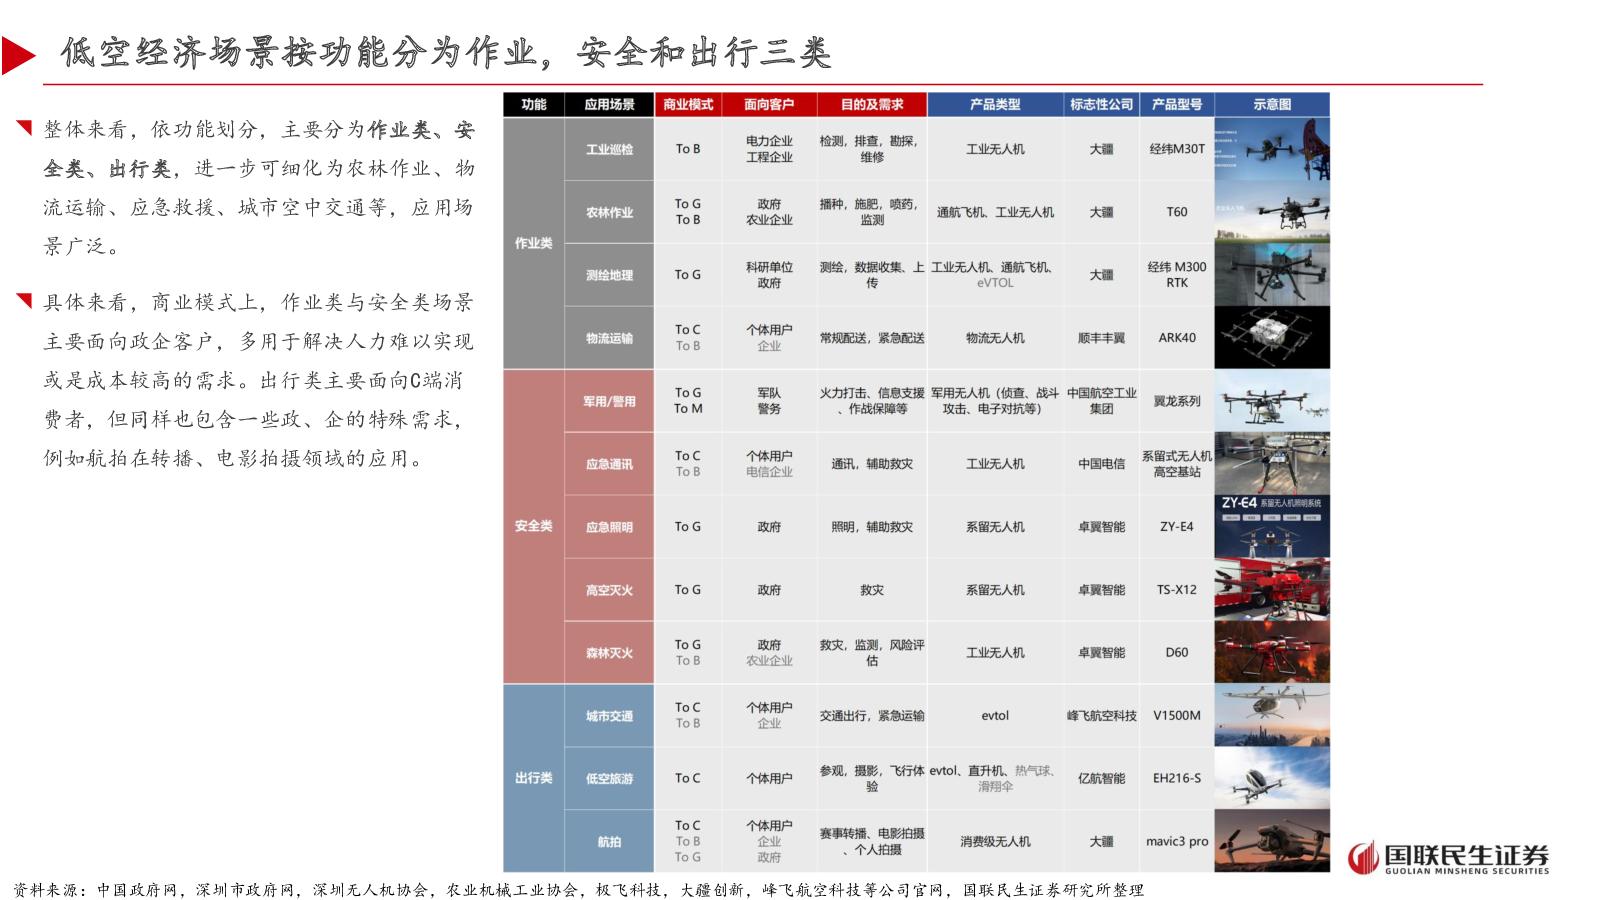Viewport: 1600px width, 900px height.
Task: Click the 标志性公司 column header
Action: 1101,105
